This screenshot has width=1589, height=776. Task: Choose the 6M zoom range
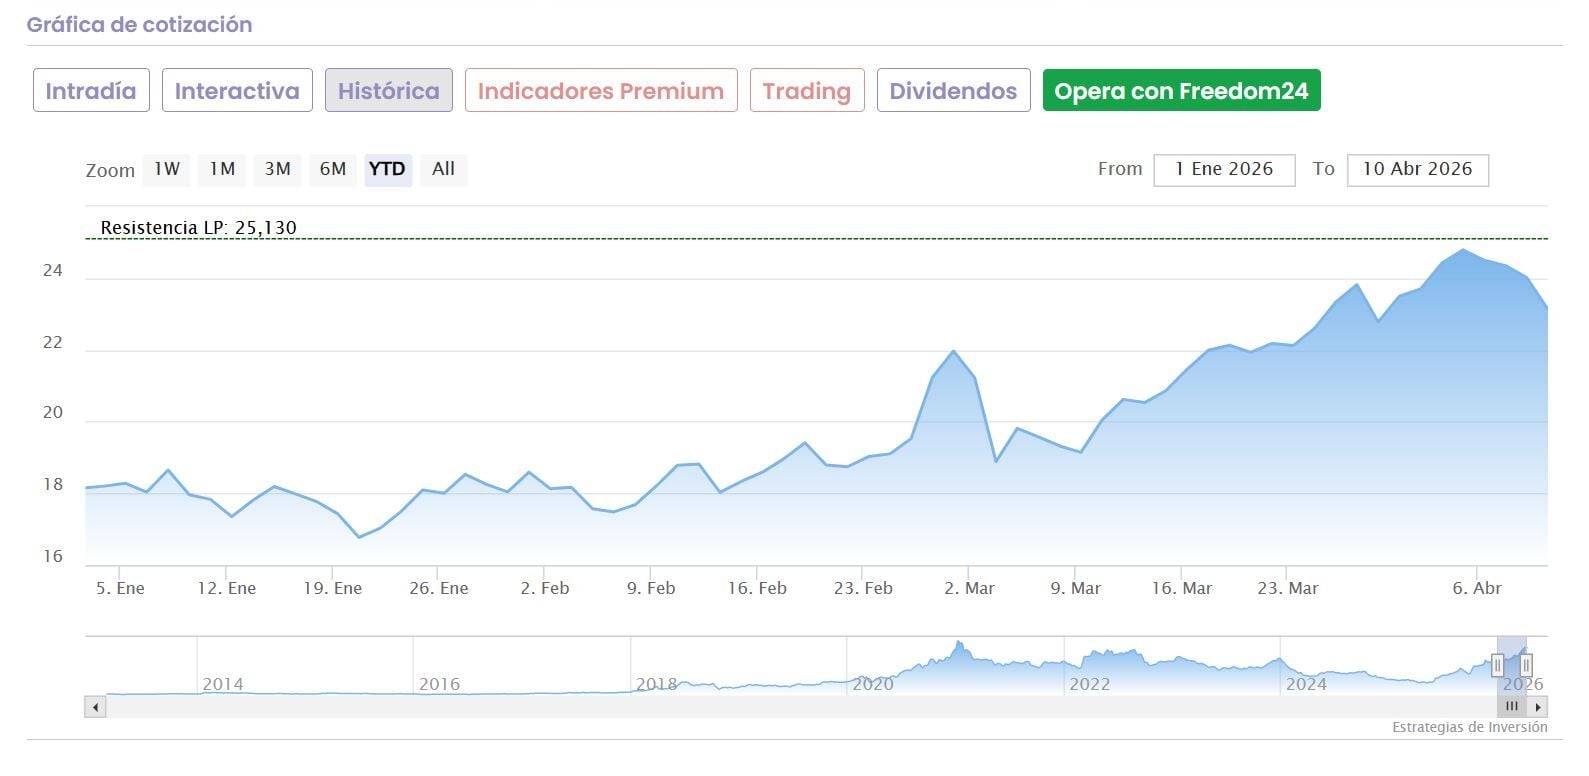click(x=332, y=169)
